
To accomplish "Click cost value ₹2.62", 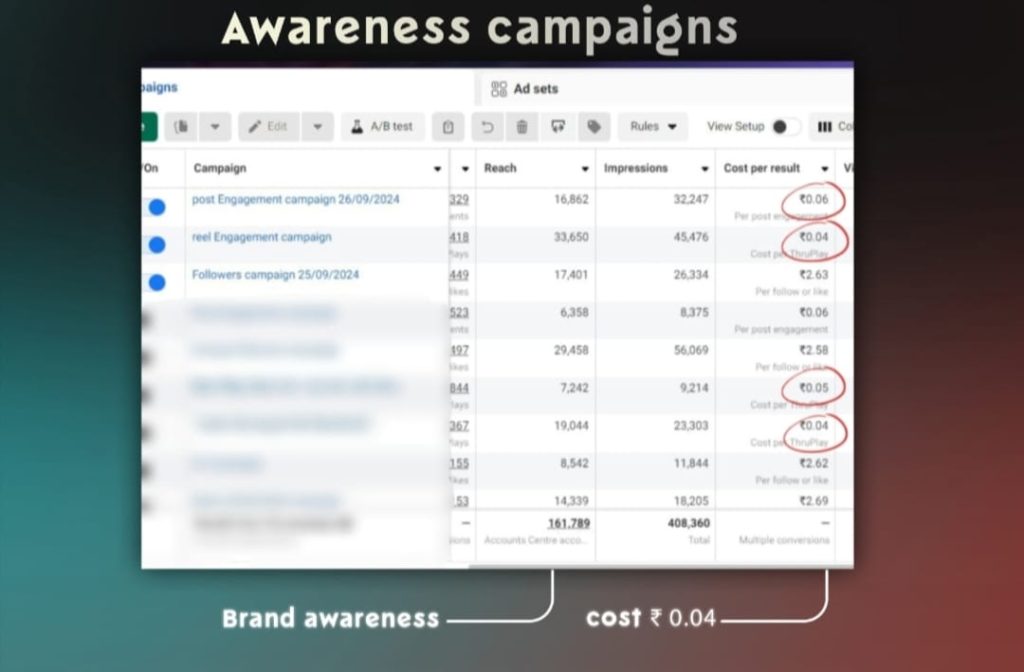I will [814, 464].
